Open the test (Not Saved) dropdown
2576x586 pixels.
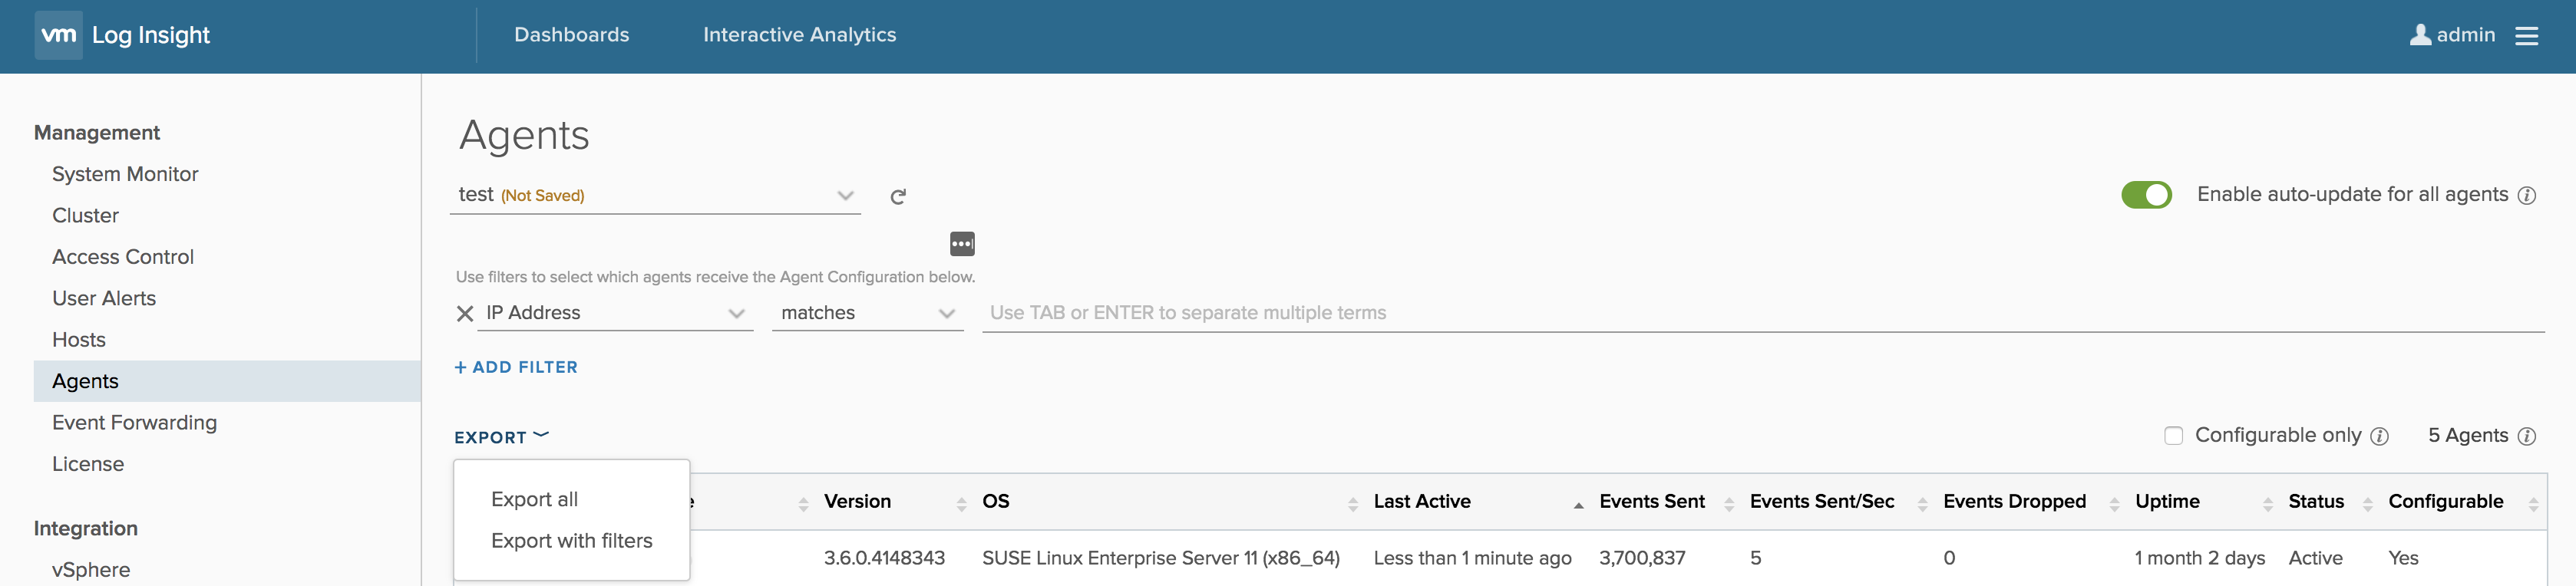pyautogui.click(x=655, y=195)
